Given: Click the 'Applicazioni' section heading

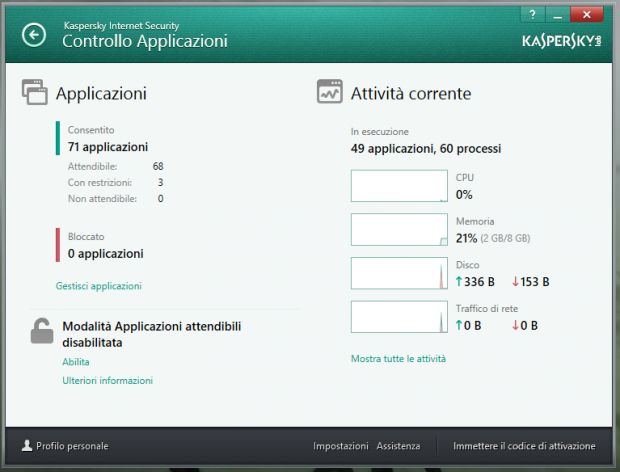Looking at the screenshot, I should coord(101,93).
